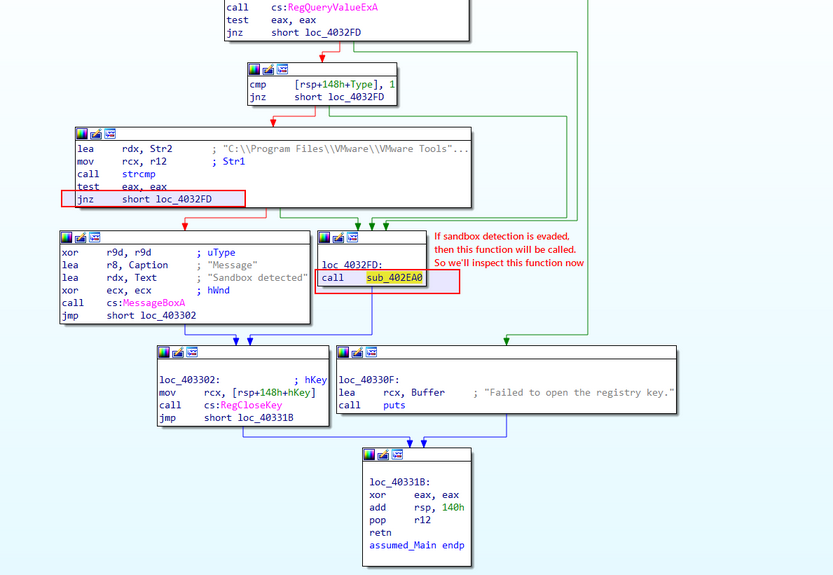Click the hKey comment beside loc_403302
The width and height of the screenshot is (833, 575).
coord(316,379)
